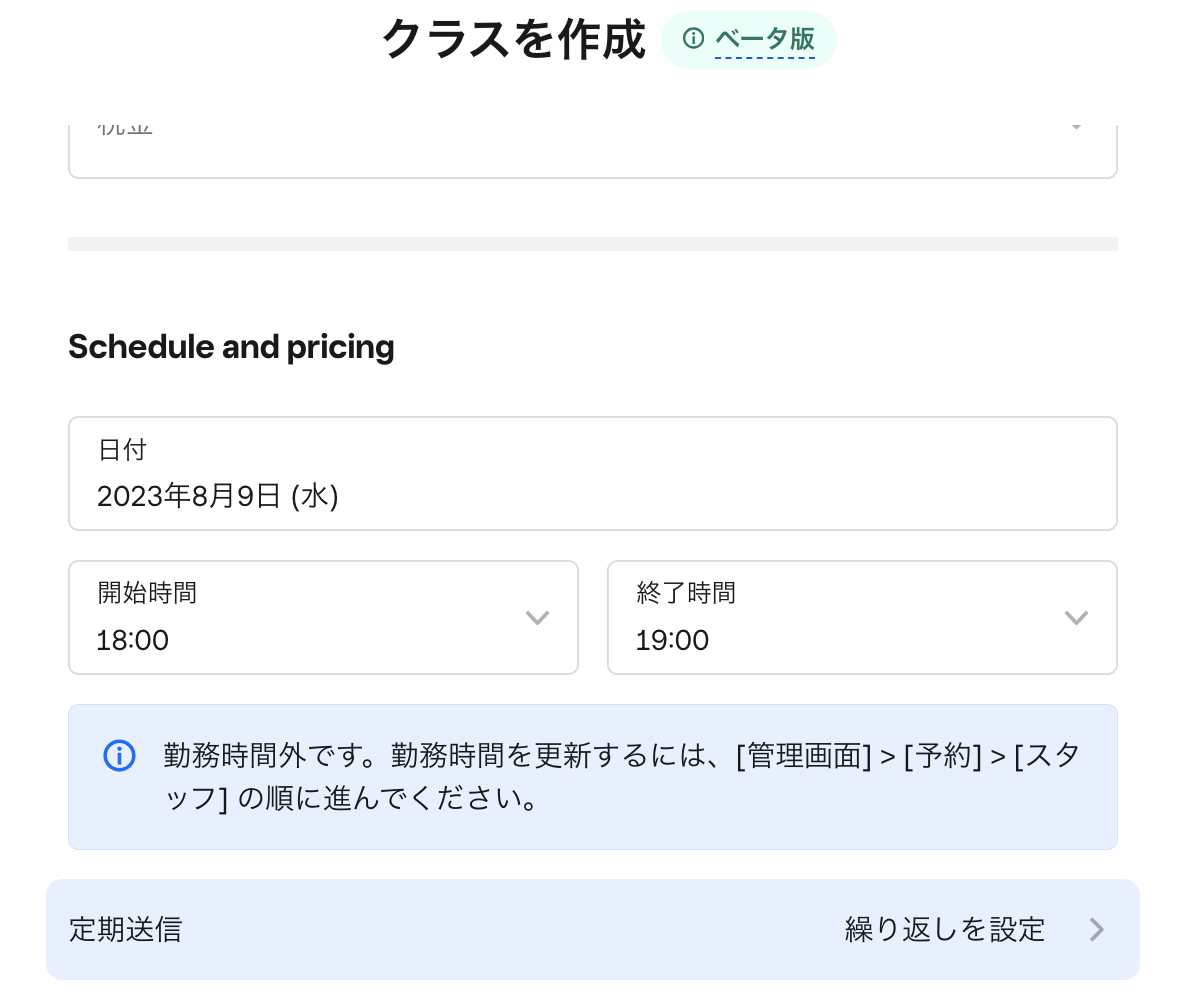Open the partially hidden dropdown at the top

pyautogui.click(x=592, y=150)
